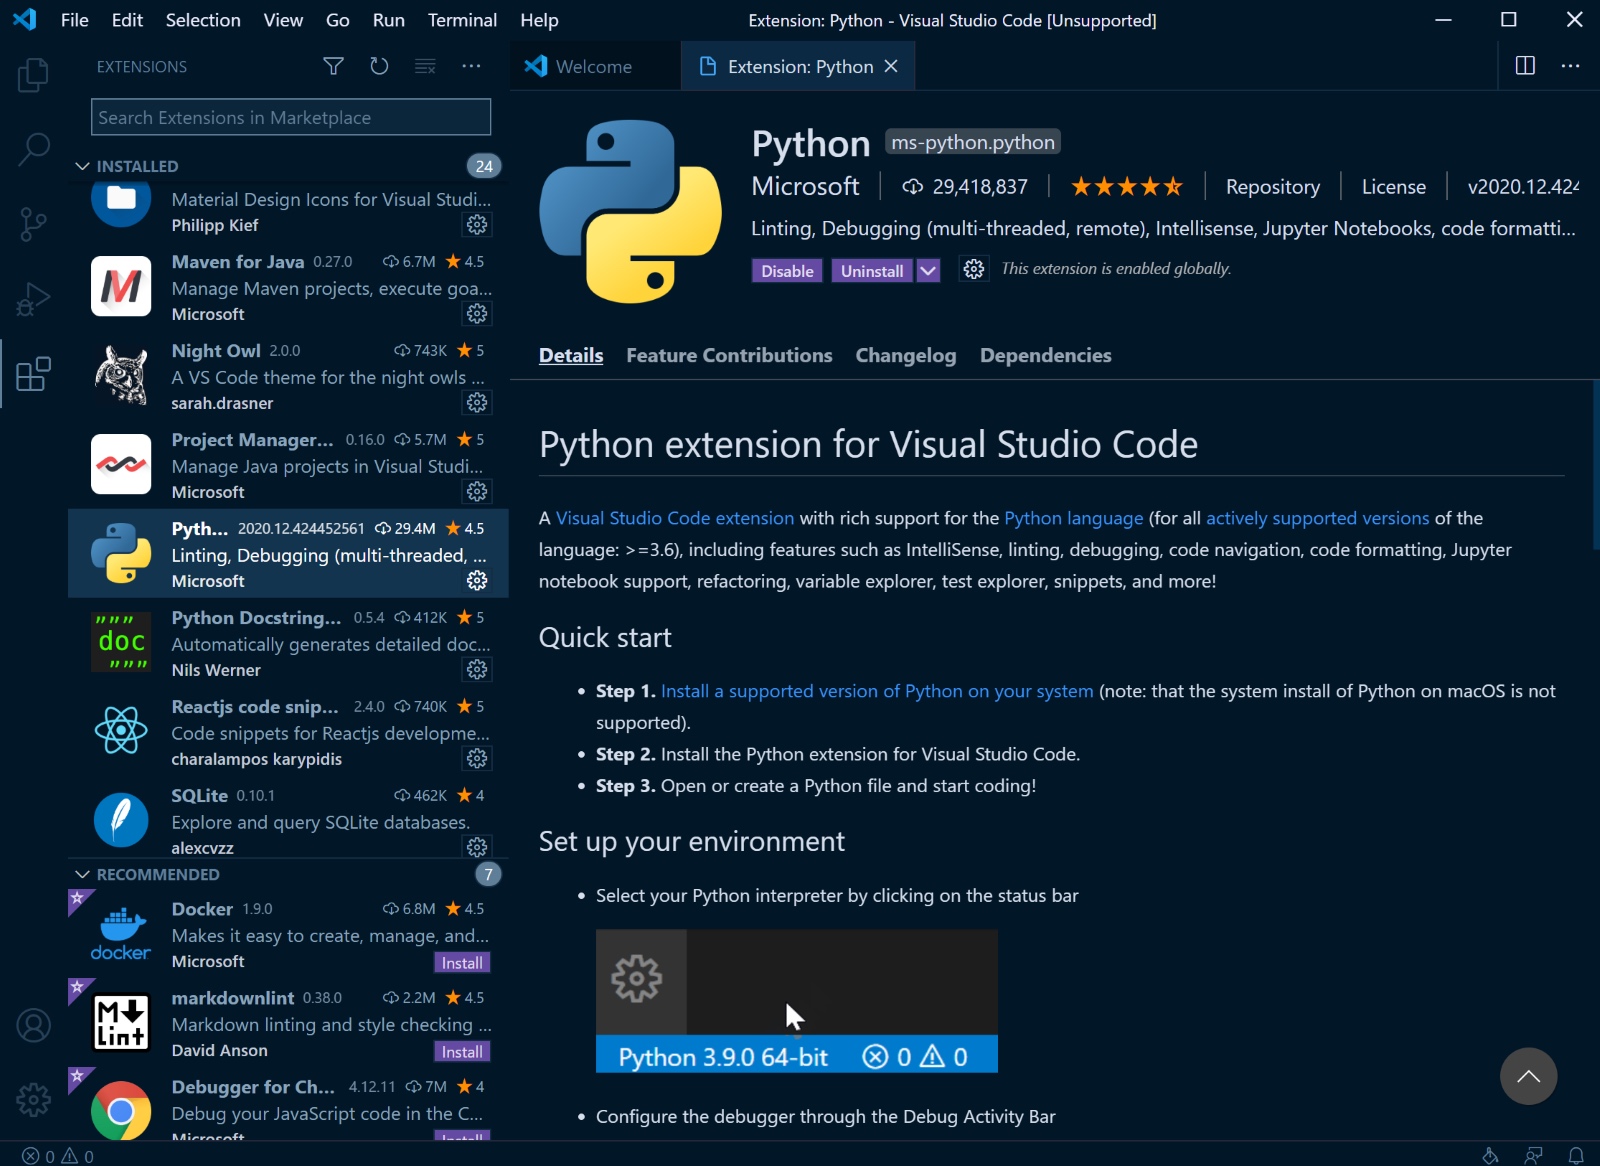Filter extensions using the funnel icon

(333, 66)
